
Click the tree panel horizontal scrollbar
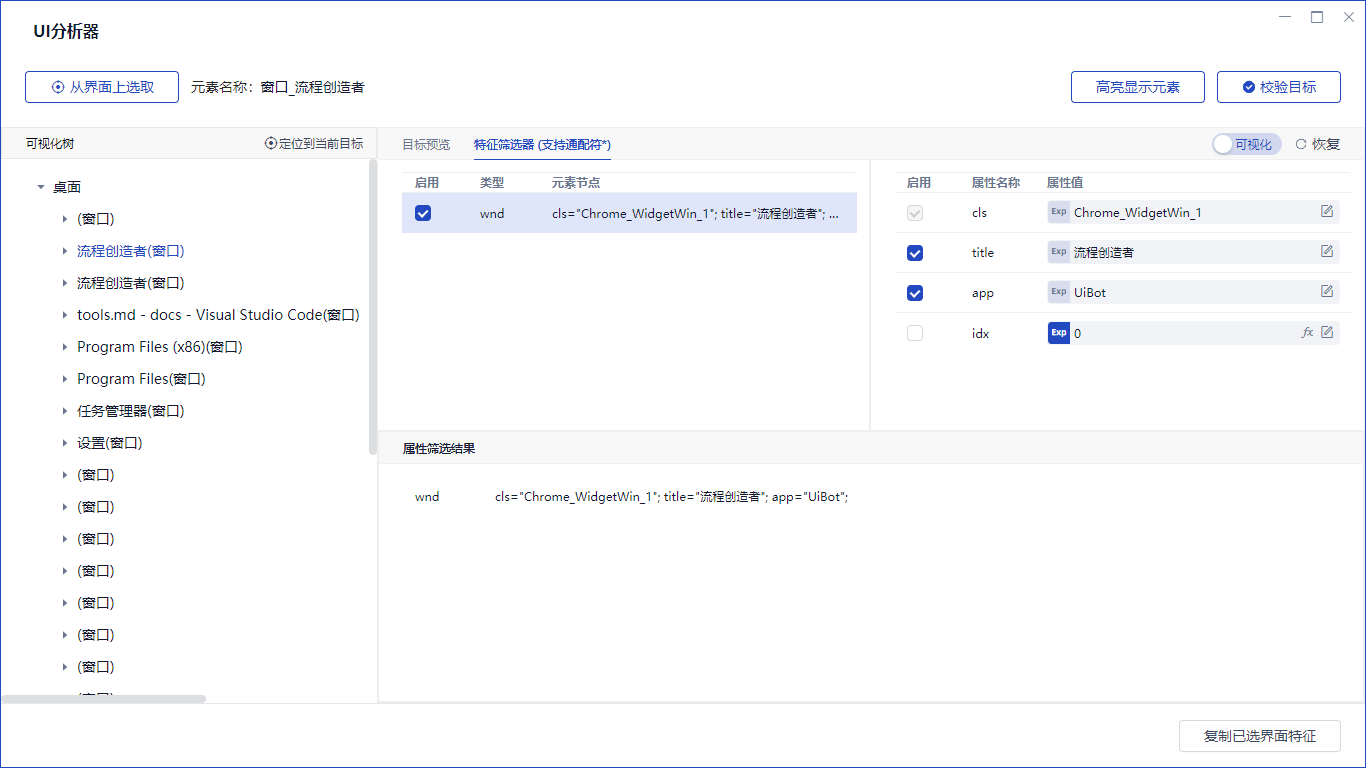(103, 699)
